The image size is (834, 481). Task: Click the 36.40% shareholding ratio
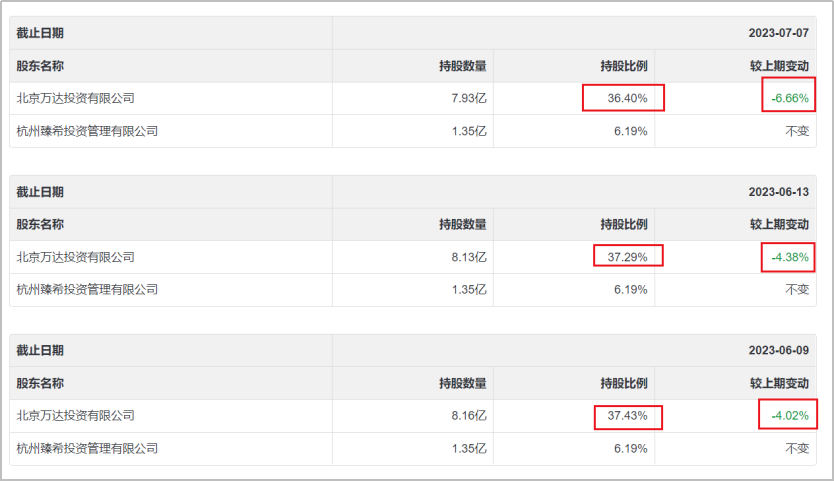[x=627, y=98]
